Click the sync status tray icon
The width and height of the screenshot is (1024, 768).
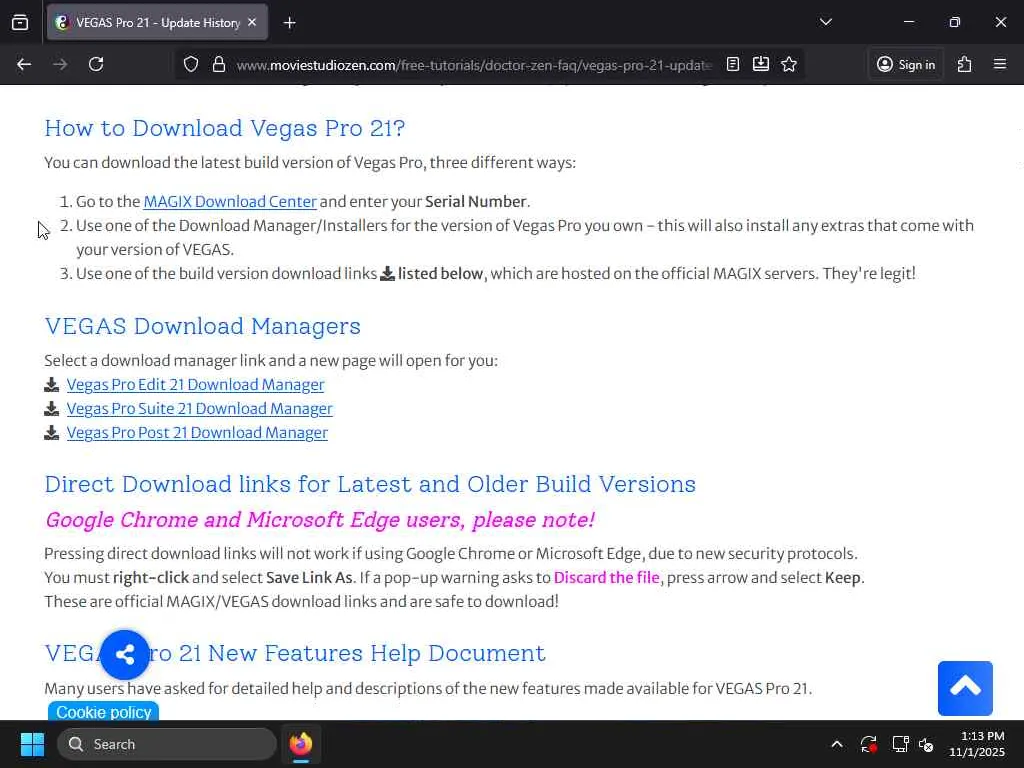tap(869, 744)
